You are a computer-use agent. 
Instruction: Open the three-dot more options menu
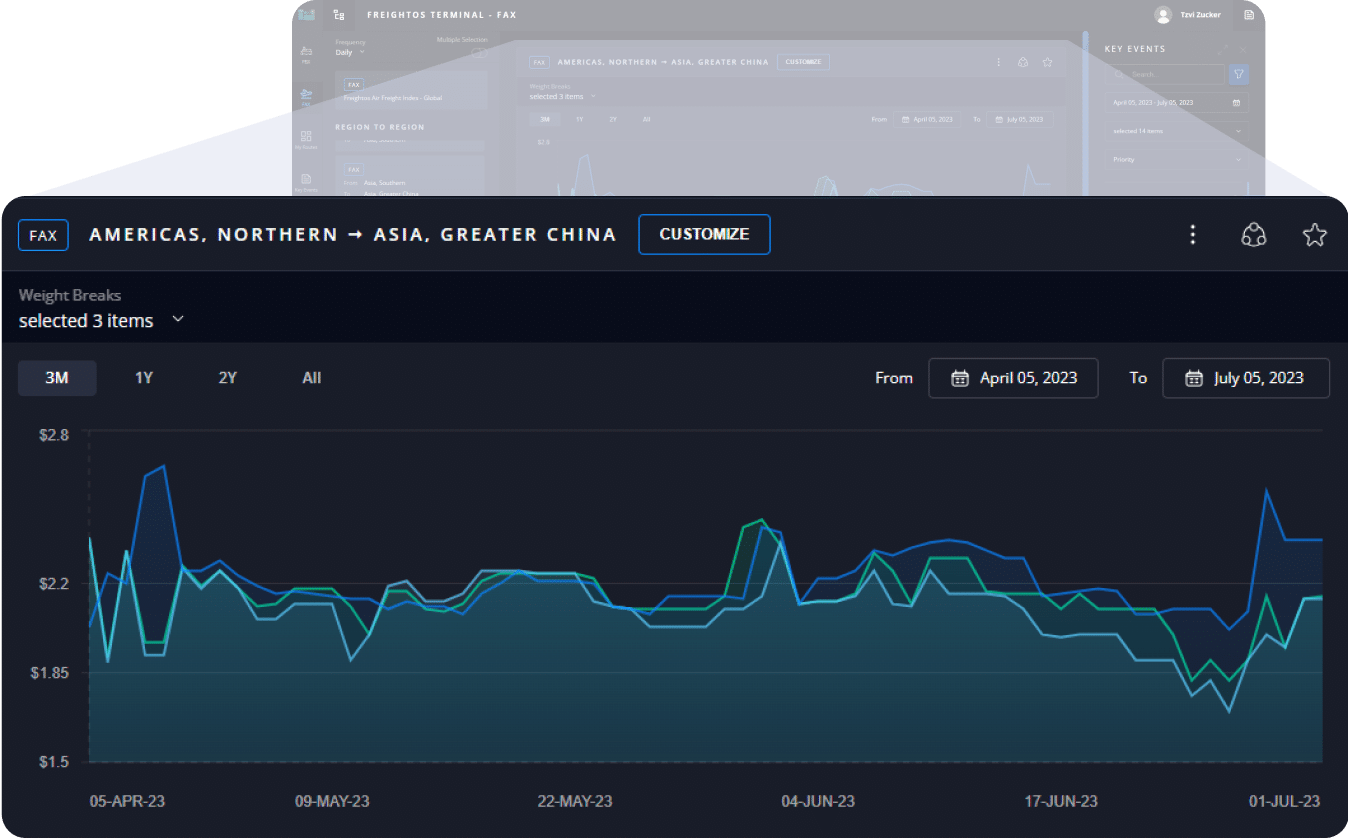click(x=1192, y=235)
